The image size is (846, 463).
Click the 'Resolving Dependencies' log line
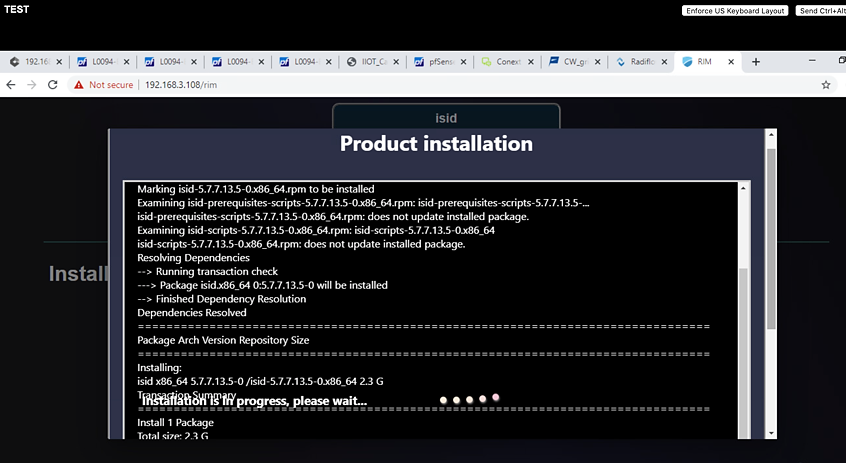[x=193, y=258]
